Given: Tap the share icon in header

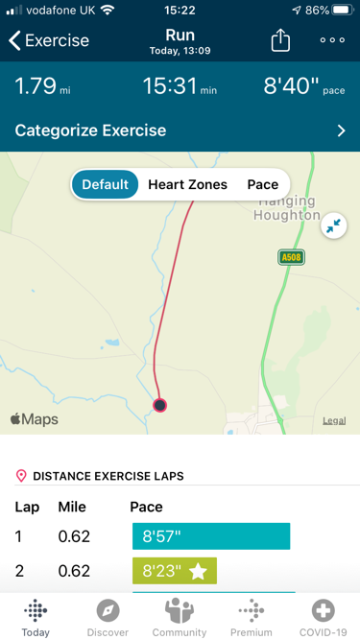Looking at the screenshot, I should 280,40.
